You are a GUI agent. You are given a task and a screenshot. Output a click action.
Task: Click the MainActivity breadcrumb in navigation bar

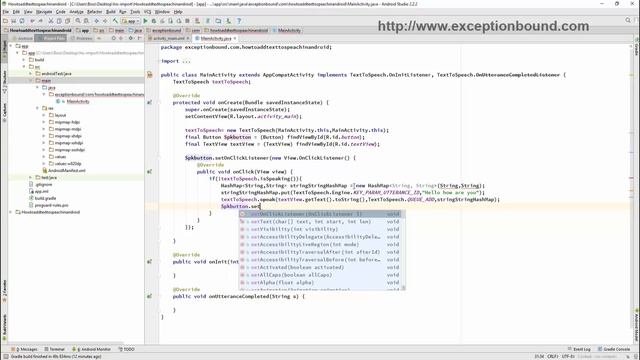click(x=288, y=30)
